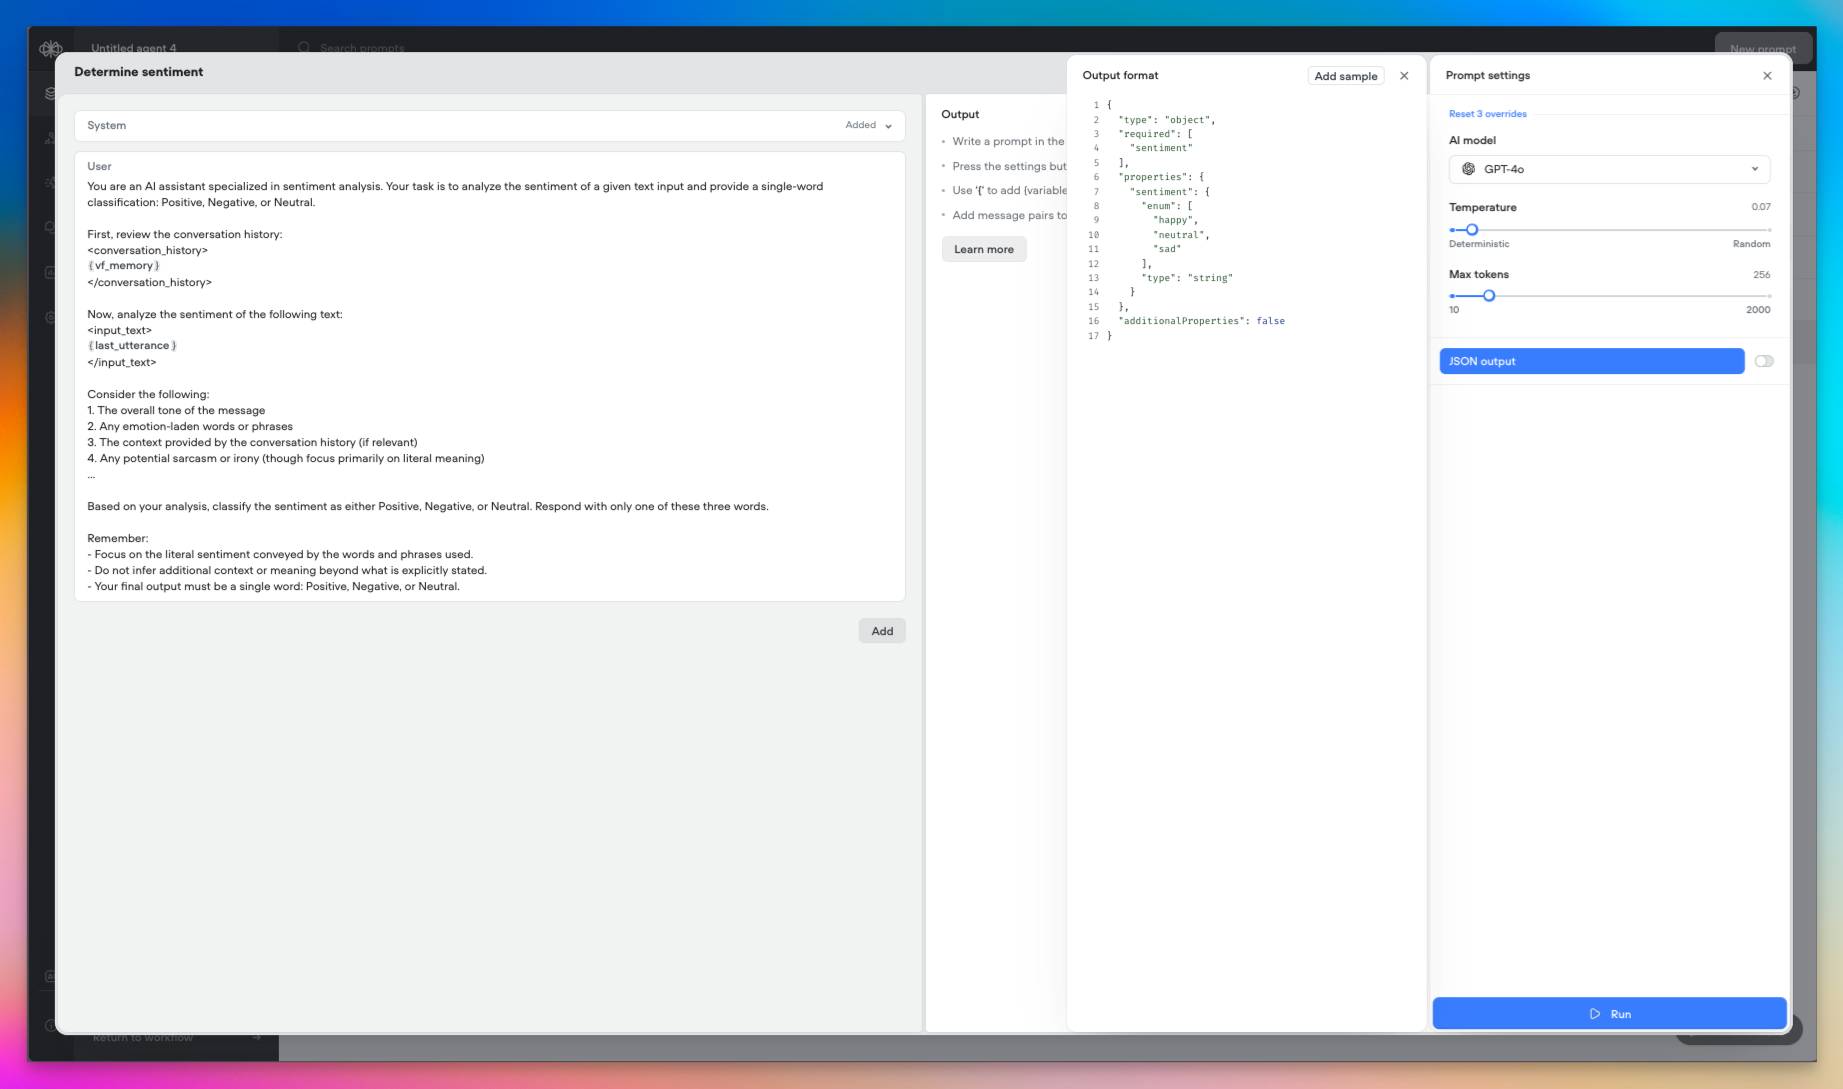1843x1089 pixels.
Task: Close the Prompt settings panel
Action: pyautogui.click(x=1767, y=75)
